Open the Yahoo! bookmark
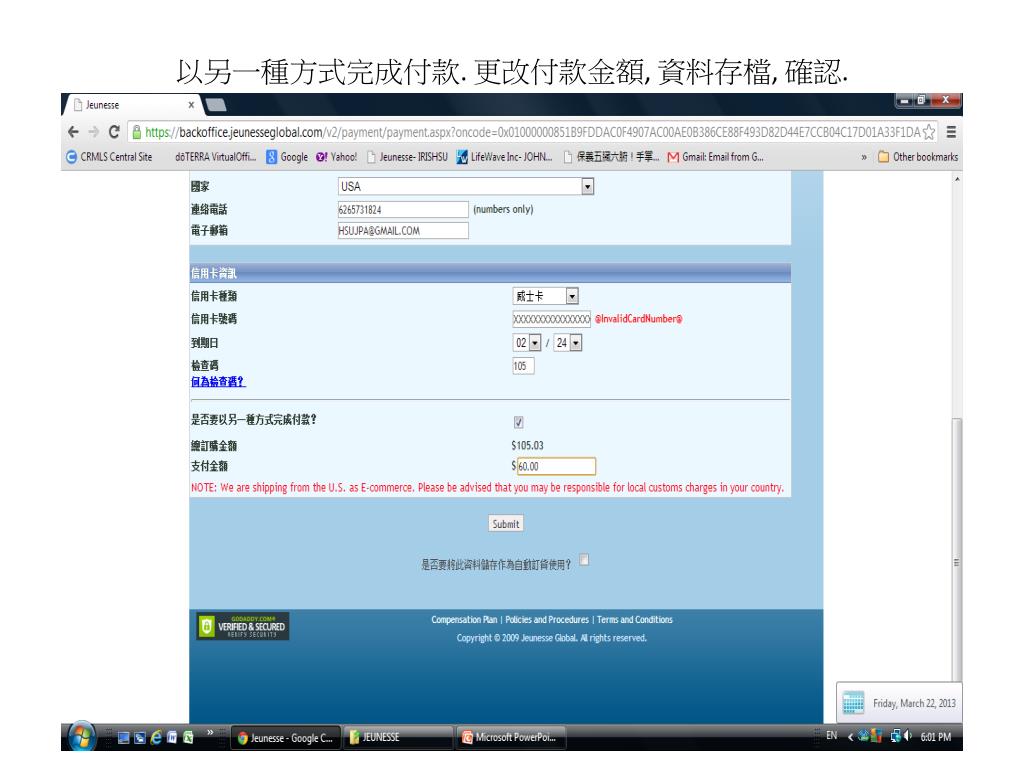This screenshot has height=768, width=1024. click(337, 157)
